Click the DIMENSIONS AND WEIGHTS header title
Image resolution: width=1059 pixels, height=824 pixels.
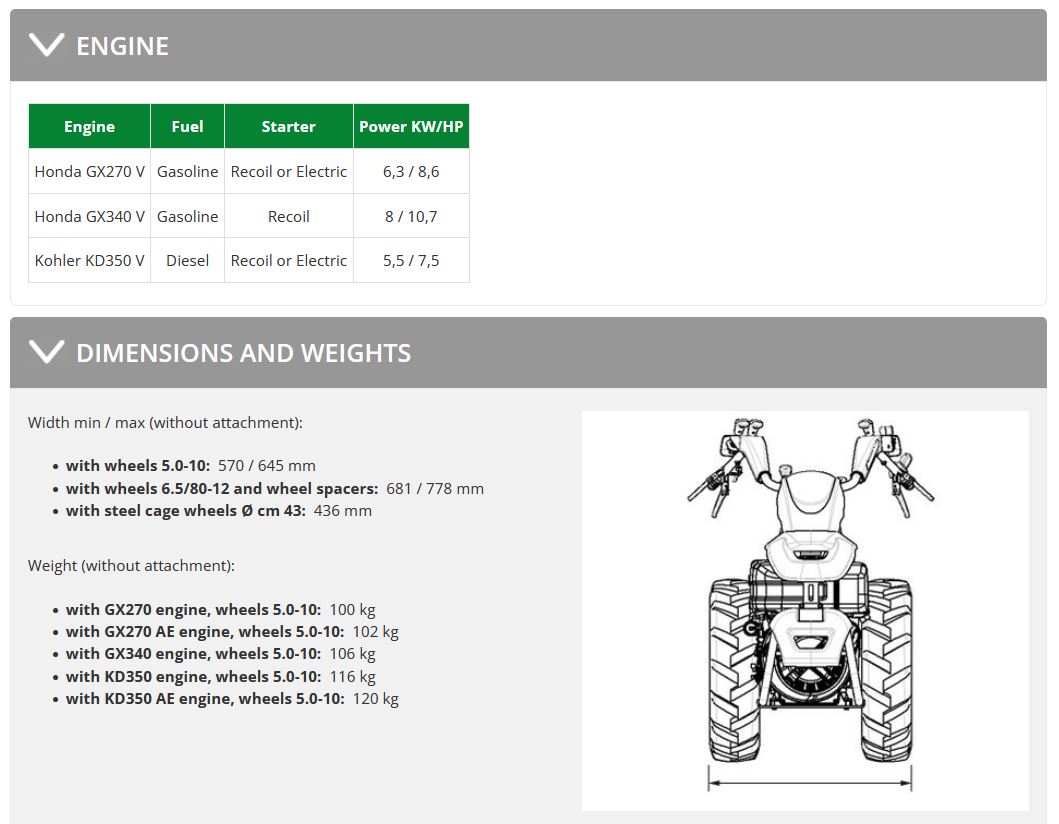(243, 353)
